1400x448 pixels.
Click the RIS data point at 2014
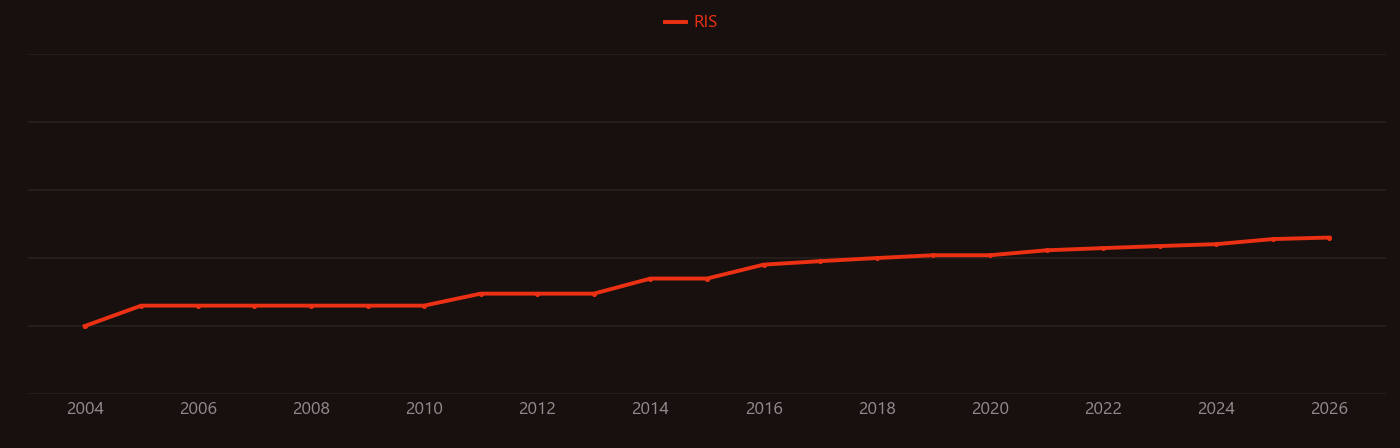pyautogui.click(x=650, y=279)
